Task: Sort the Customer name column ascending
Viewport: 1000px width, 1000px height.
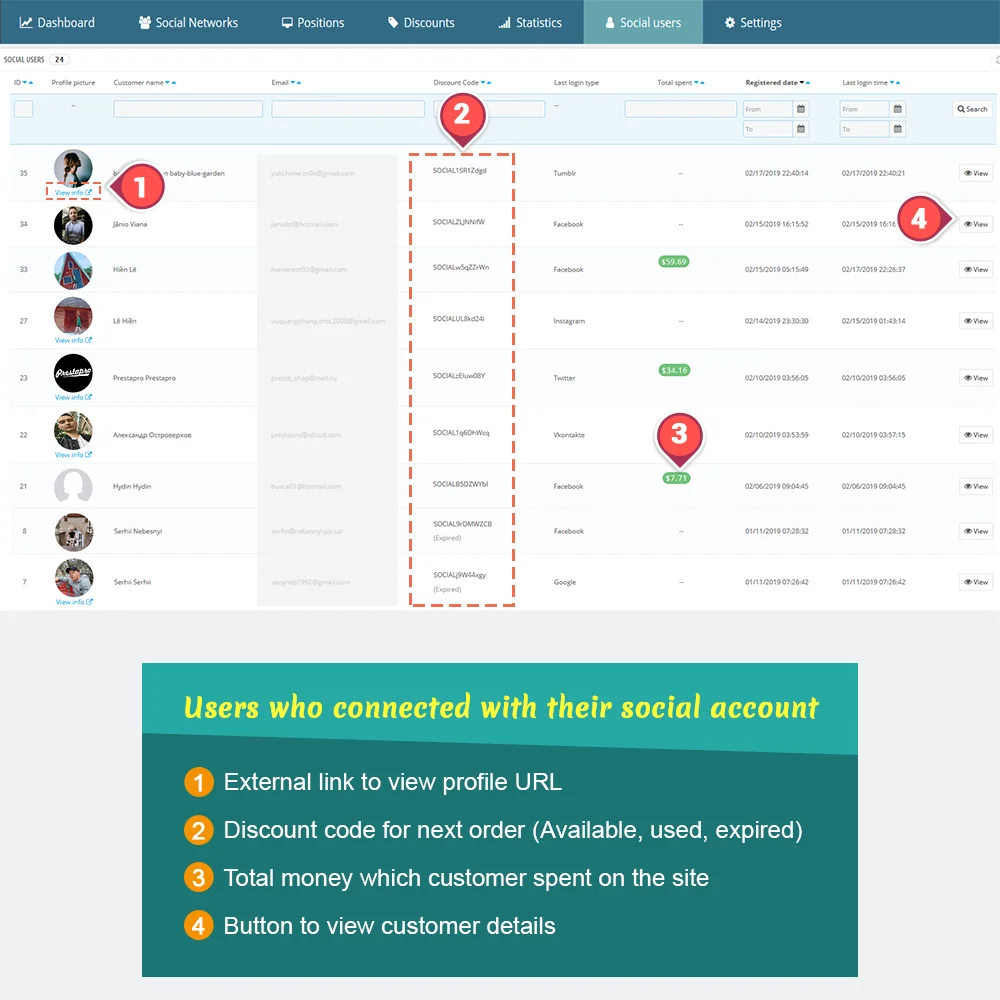Action: coord(173,82)
